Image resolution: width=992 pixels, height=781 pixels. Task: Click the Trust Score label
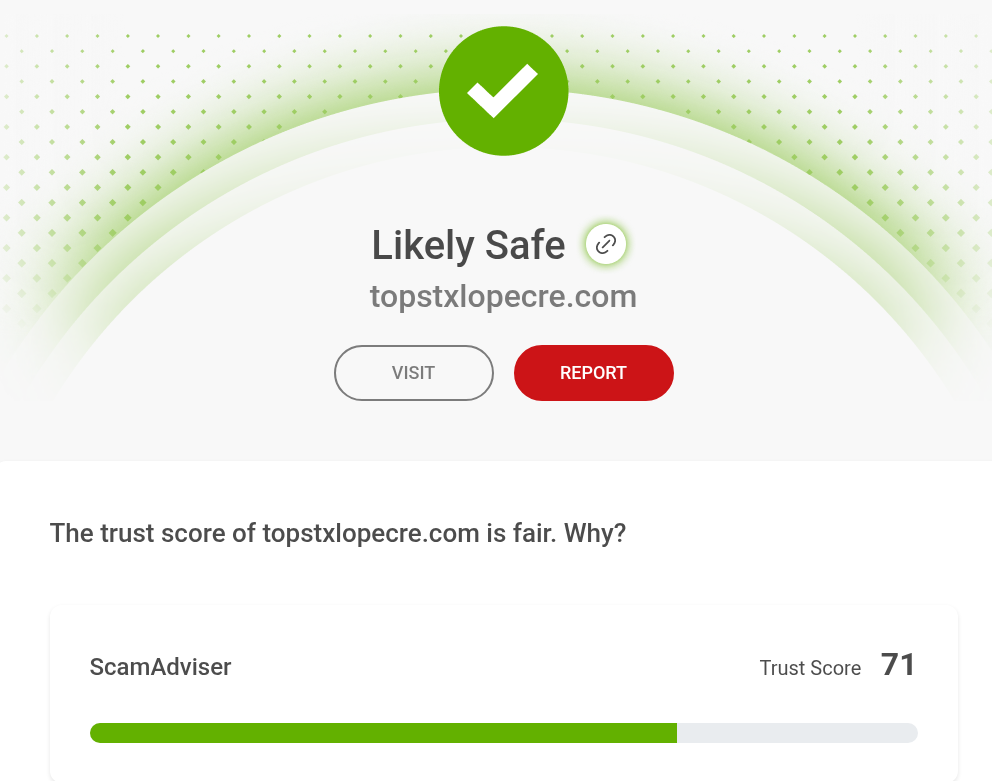pyautogui.click(x=810, y=668)
